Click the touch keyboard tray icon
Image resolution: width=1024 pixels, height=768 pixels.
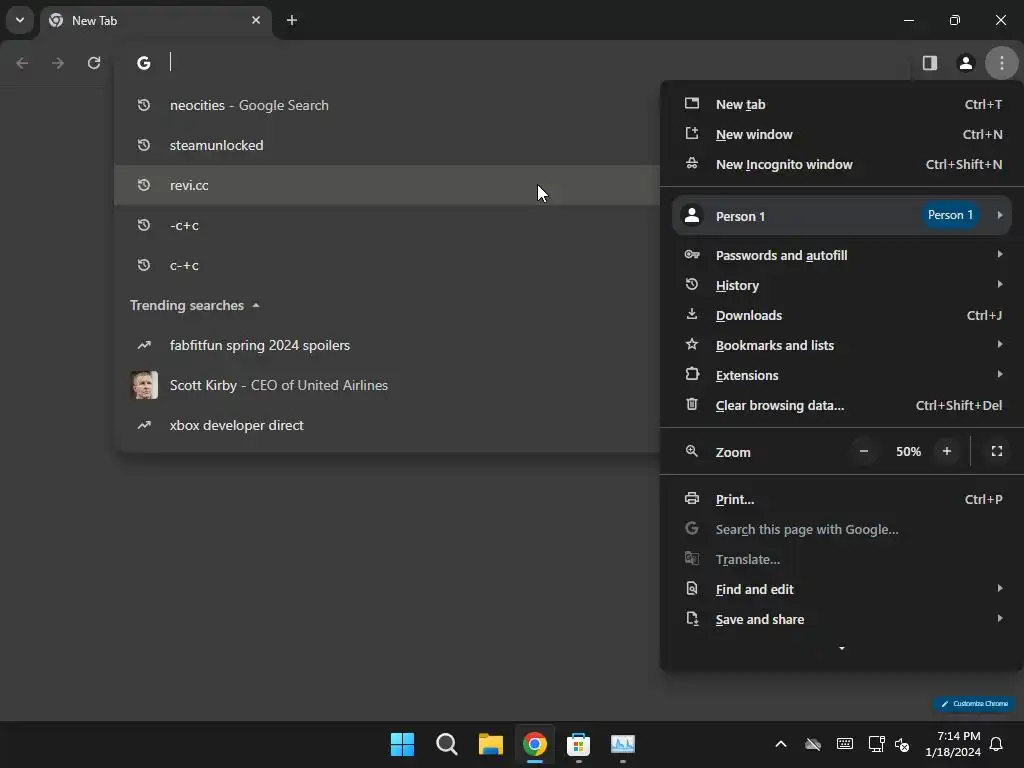pyautogui.click(x=844, y=744)
